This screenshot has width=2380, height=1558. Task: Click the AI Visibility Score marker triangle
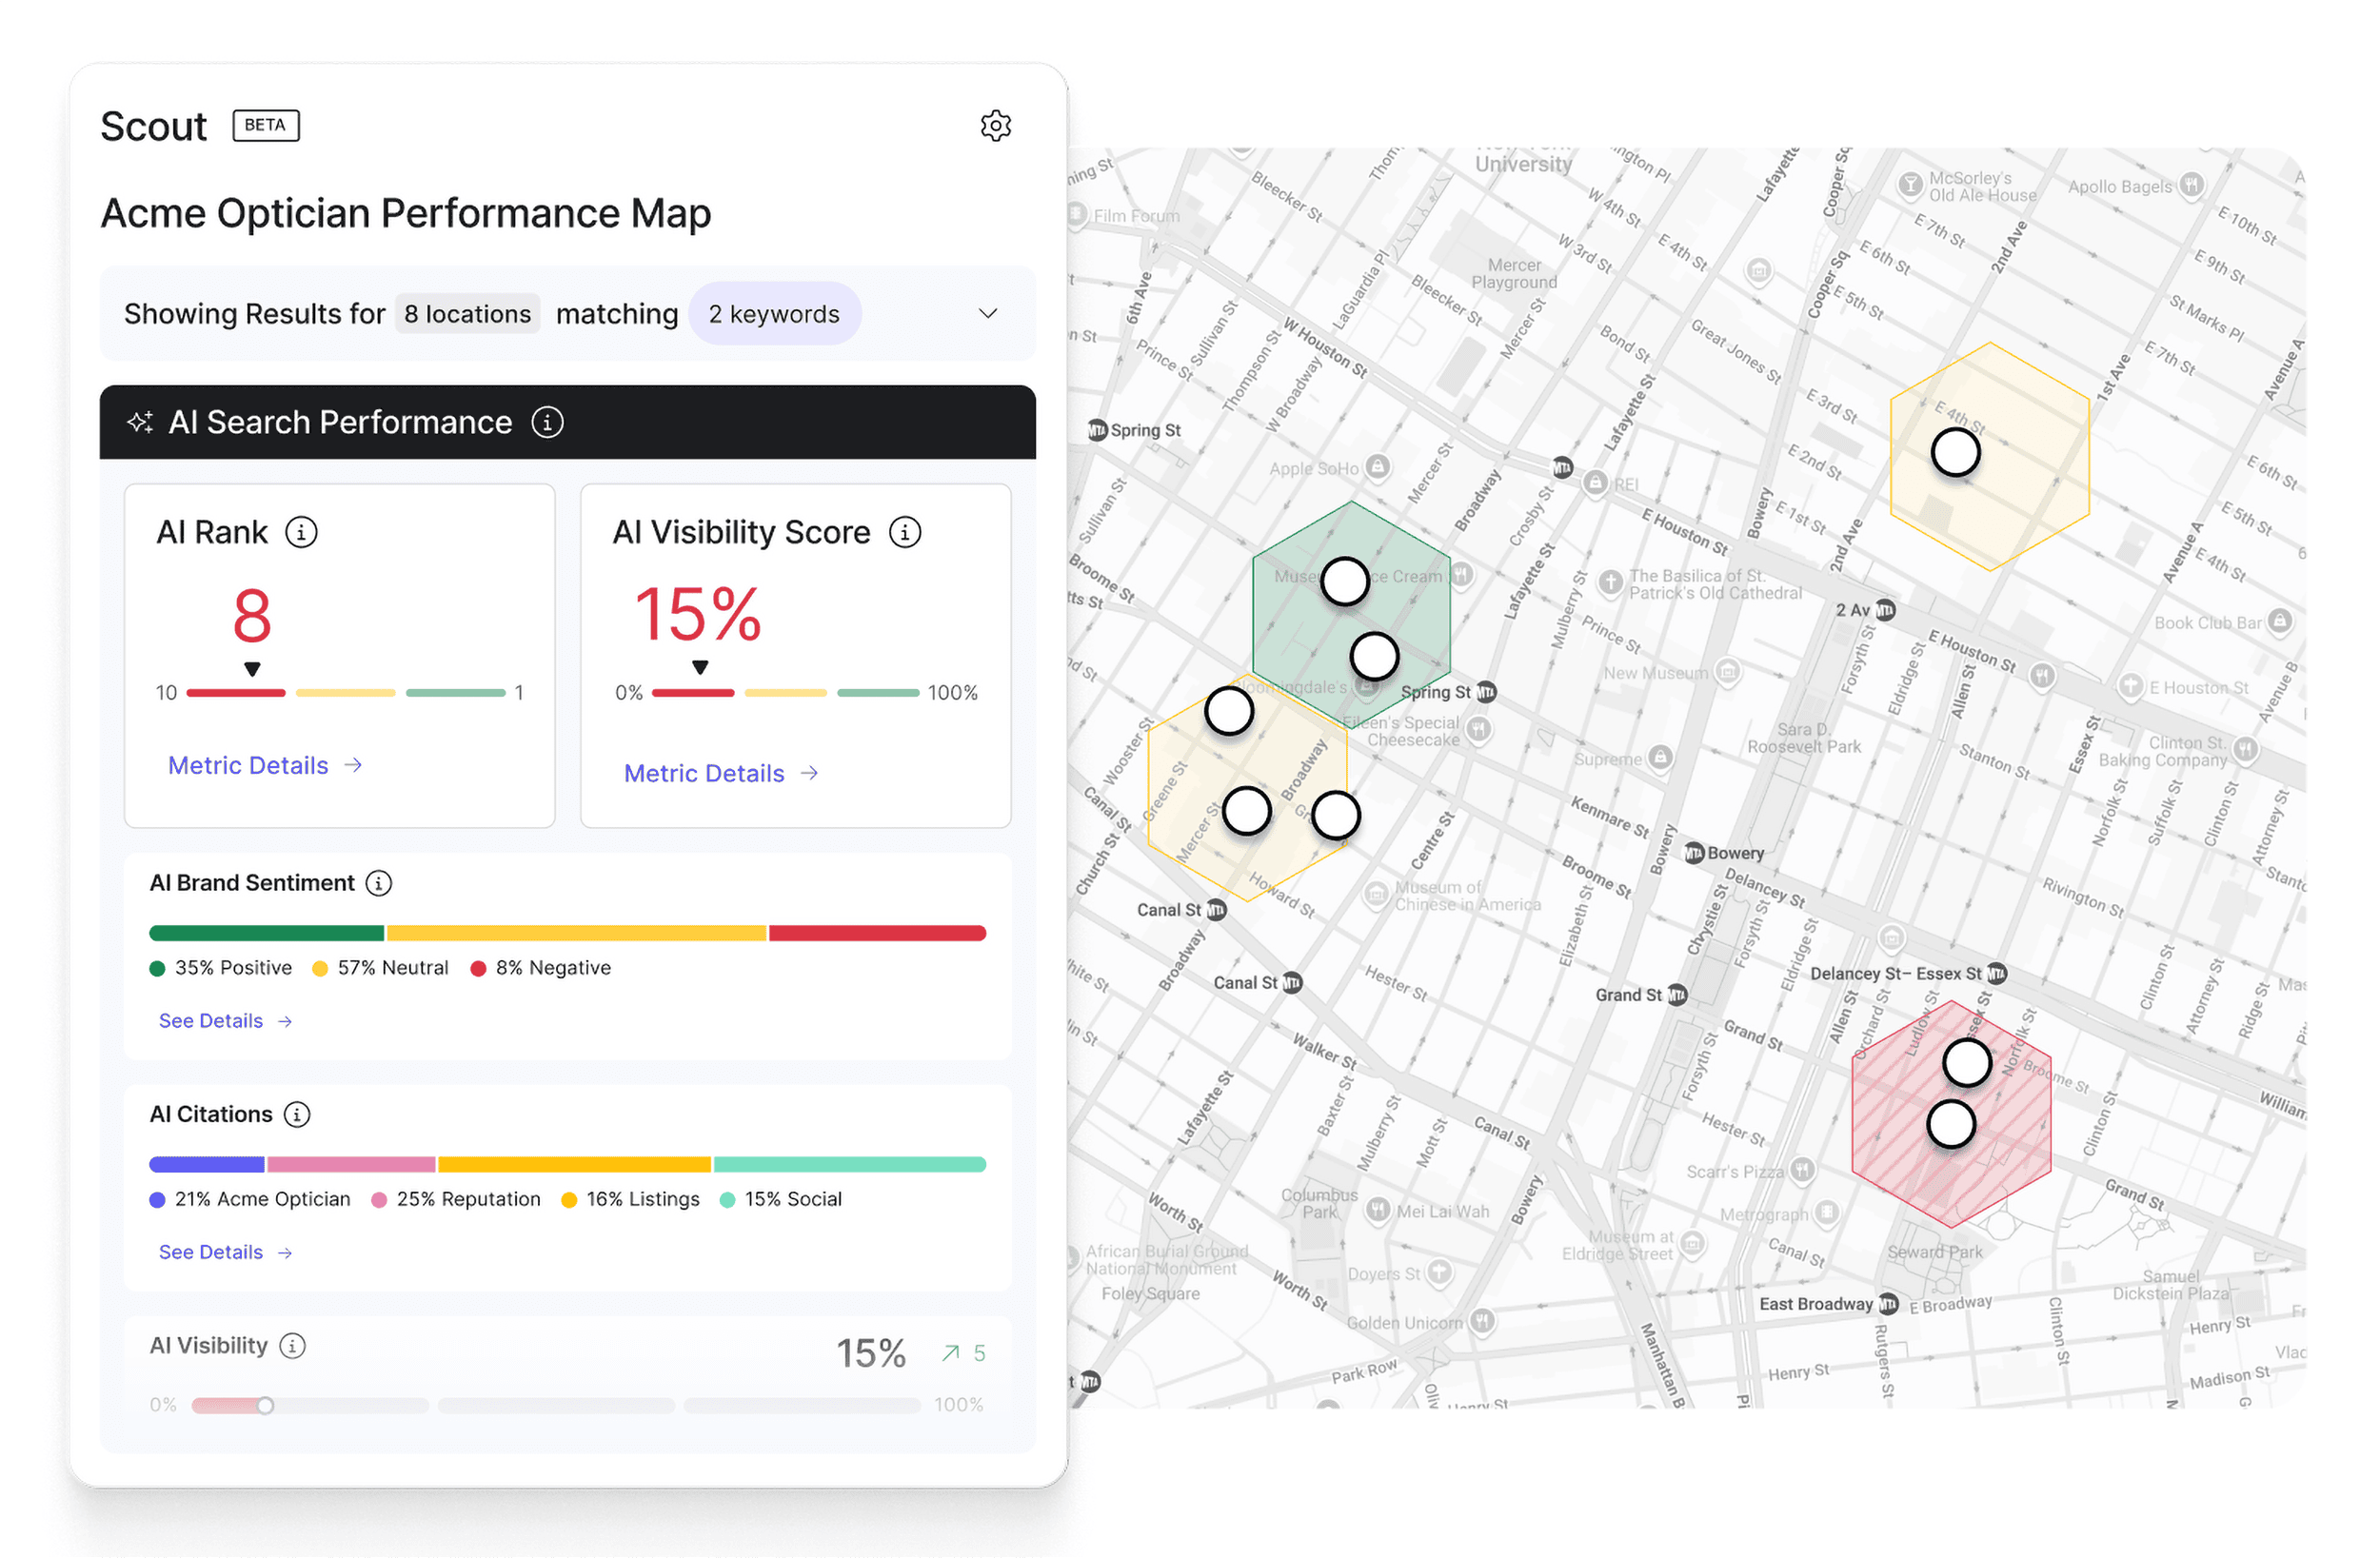point(700,667)
